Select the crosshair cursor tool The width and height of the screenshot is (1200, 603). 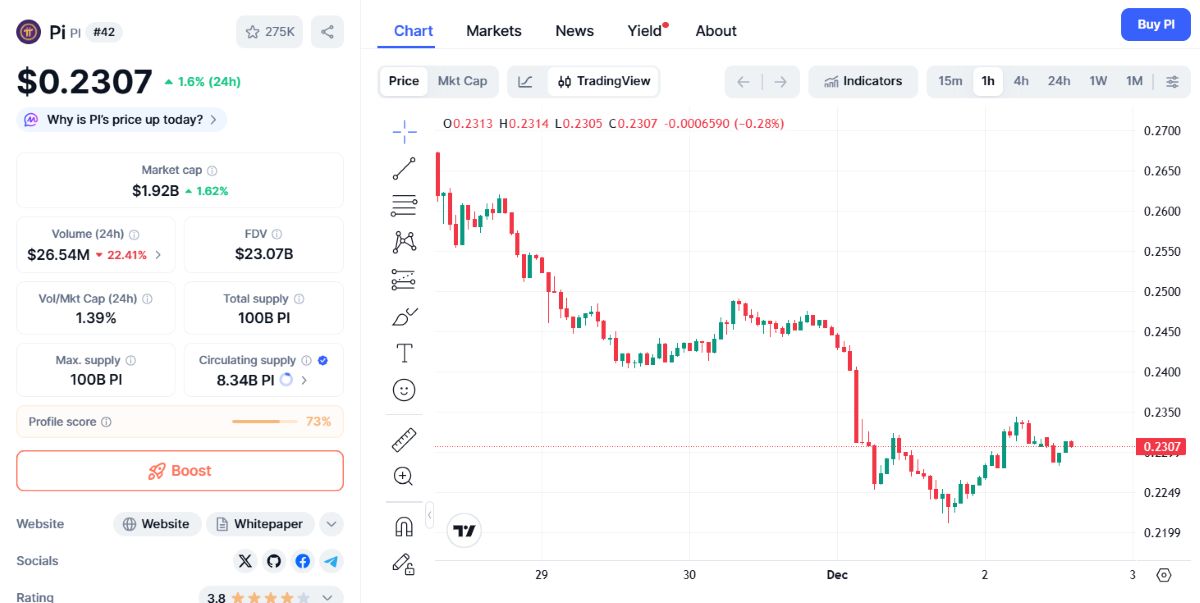(x=404, y=131)
